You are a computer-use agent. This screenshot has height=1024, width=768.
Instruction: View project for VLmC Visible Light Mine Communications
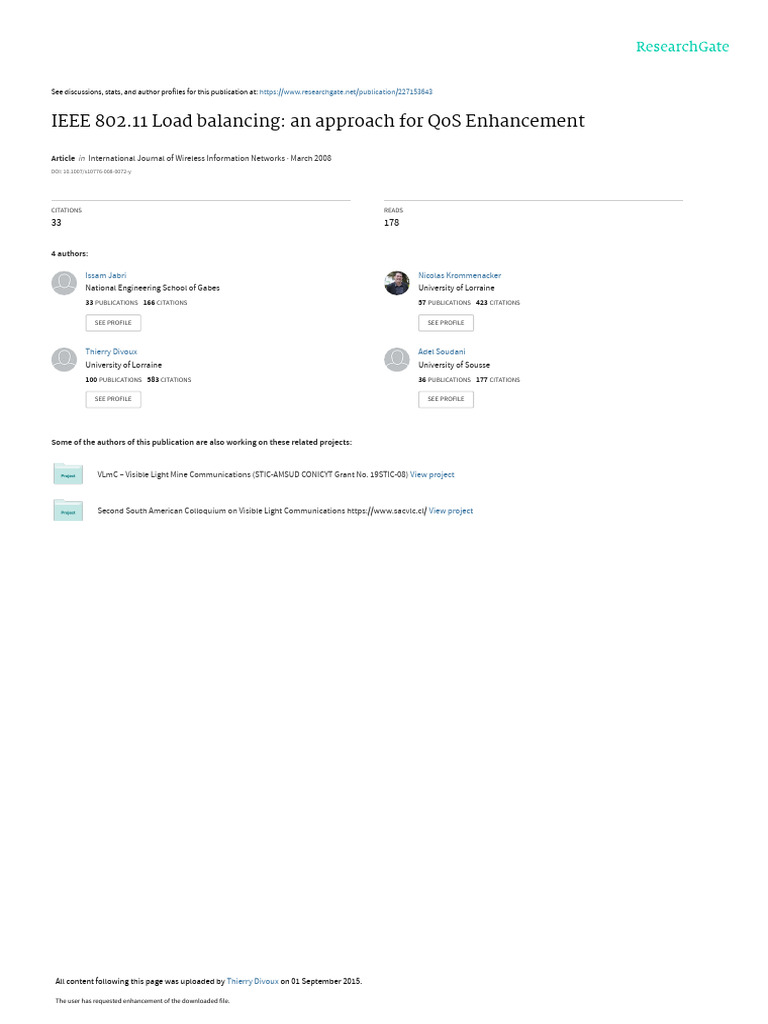(x=432, y=475)
